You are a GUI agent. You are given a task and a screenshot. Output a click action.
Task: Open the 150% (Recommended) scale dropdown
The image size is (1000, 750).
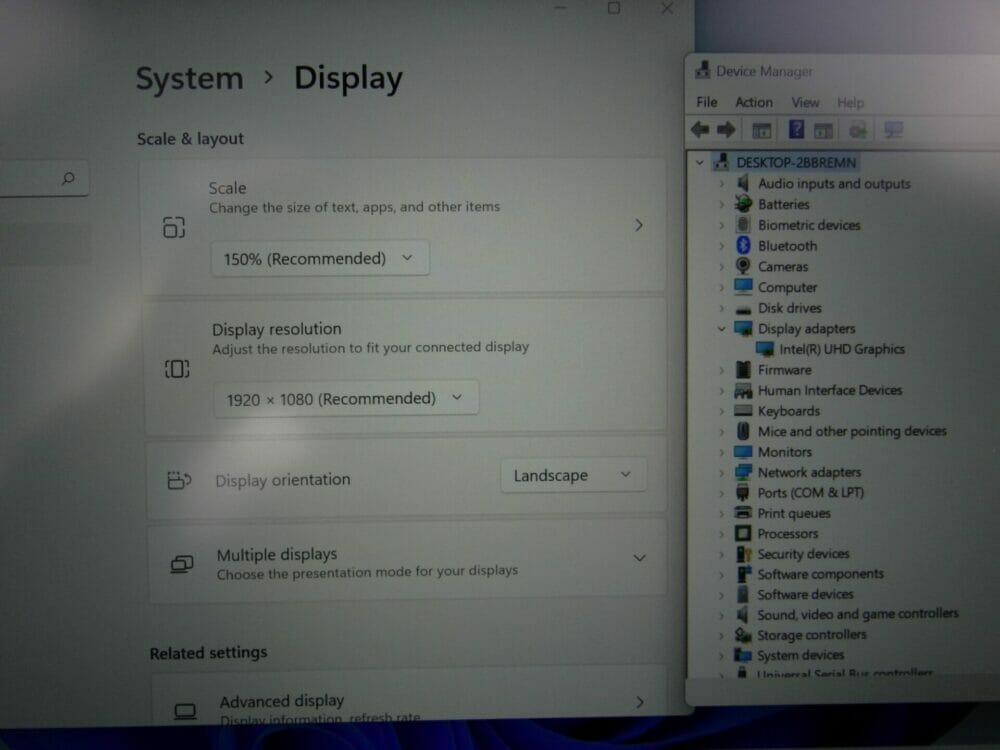tap(320, 258)
